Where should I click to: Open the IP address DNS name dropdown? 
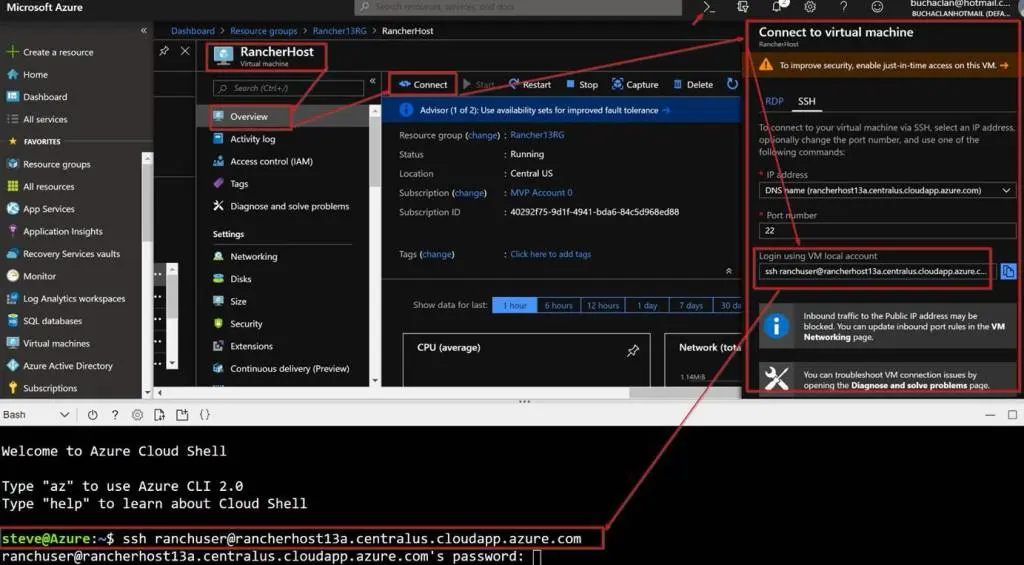coord(888,190)
